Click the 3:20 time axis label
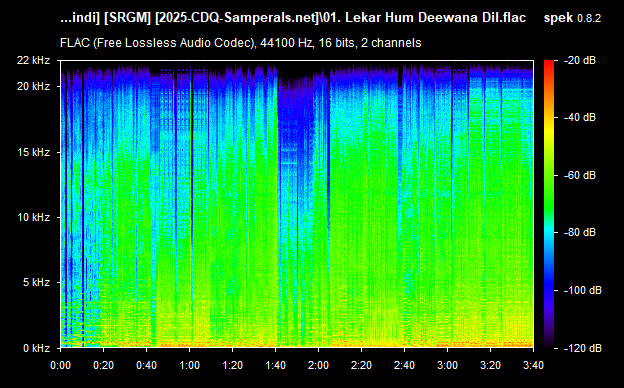Viewport: 624px width, 388px height. pyautogui.click(x=490, y=365)
